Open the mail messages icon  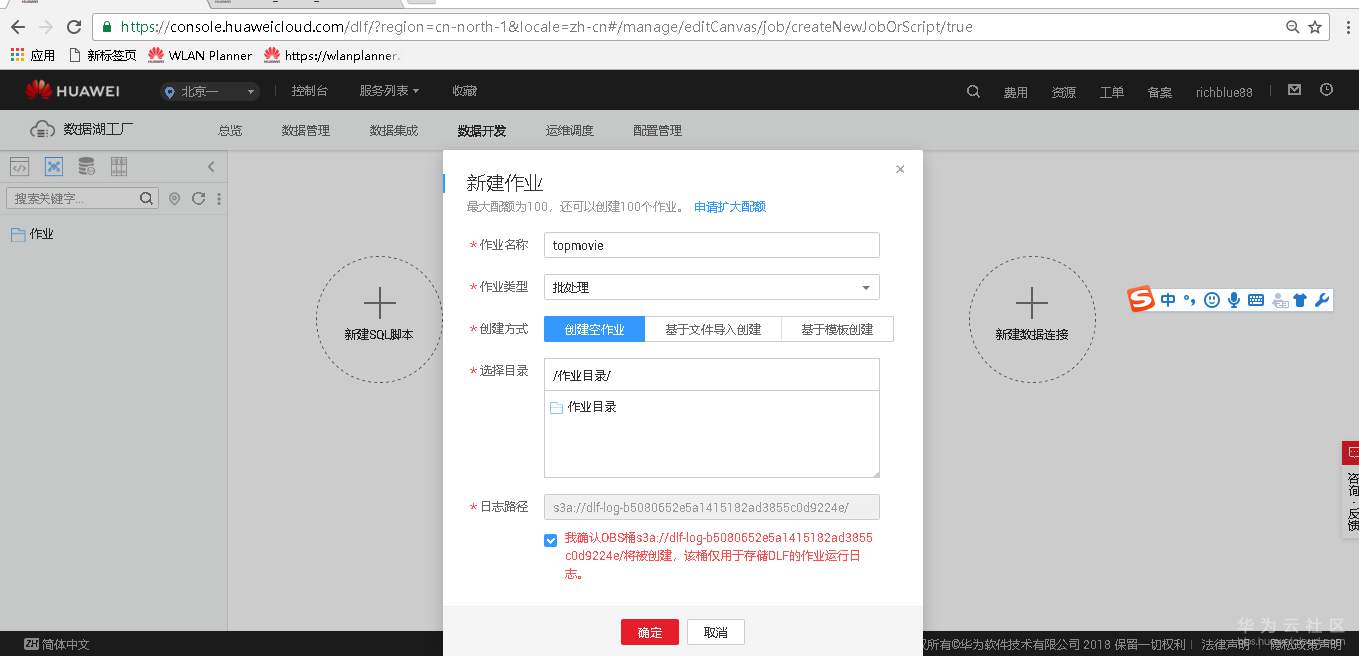[1295, 90]
